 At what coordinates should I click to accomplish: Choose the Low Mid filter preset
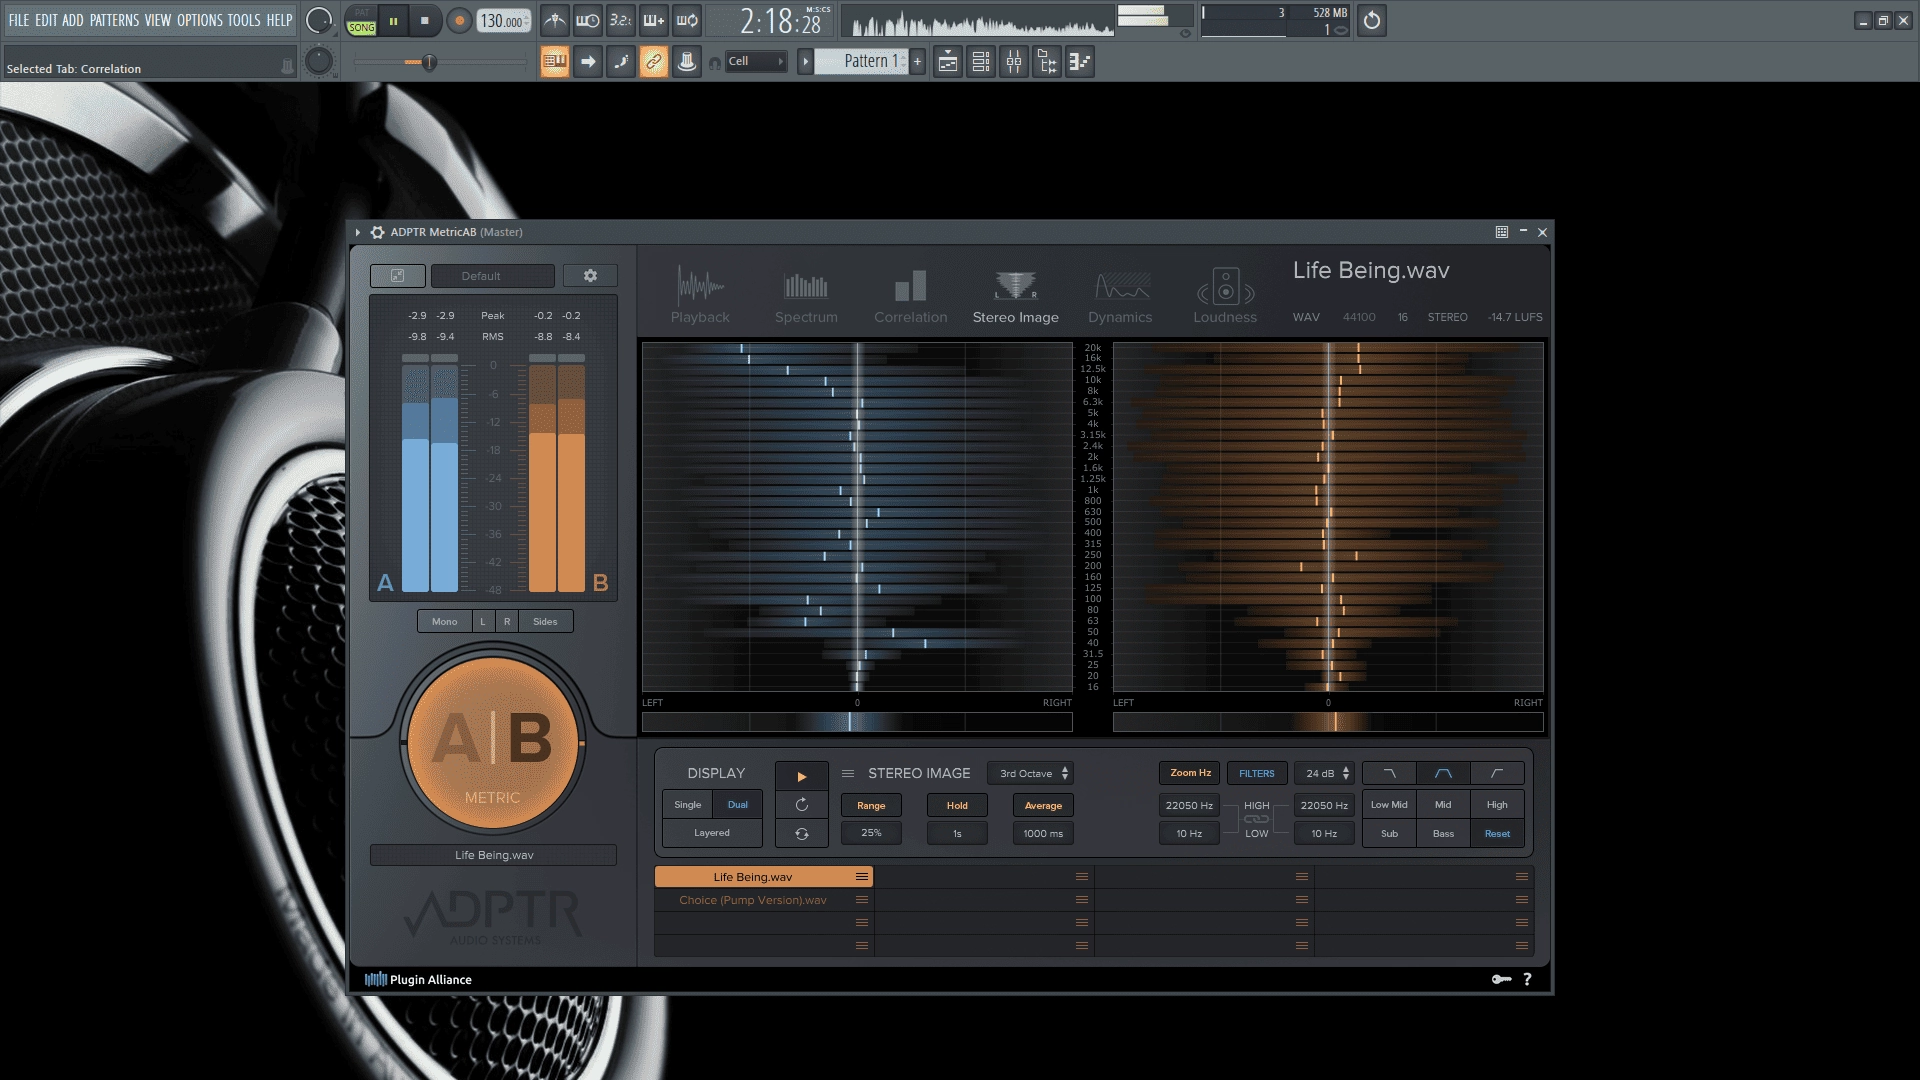coord(1389,804)
